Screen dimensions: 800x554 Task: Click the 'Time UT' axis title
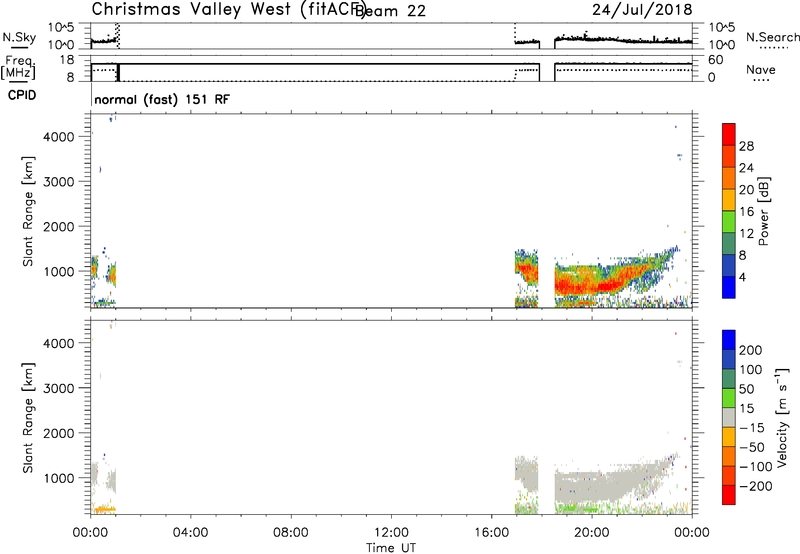pos(391,548)
